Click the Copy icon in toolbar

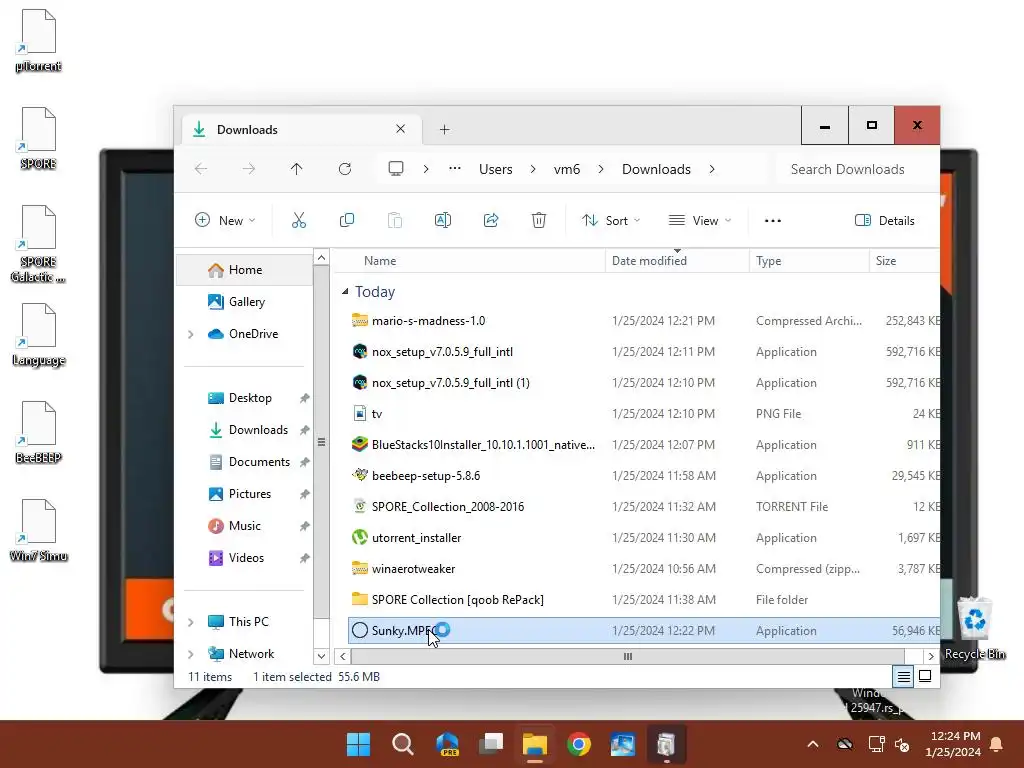click(x=347, y=221)
